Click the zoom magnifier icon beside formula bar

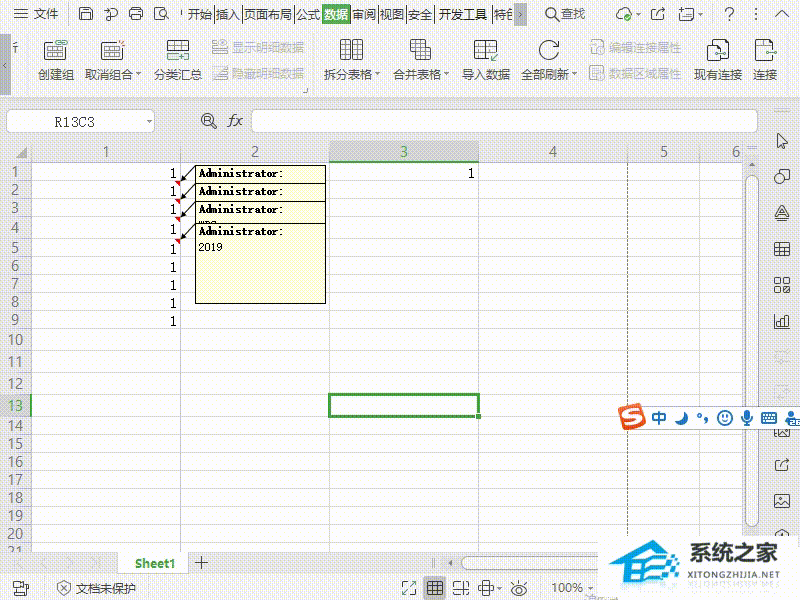(x=209, y=121)
